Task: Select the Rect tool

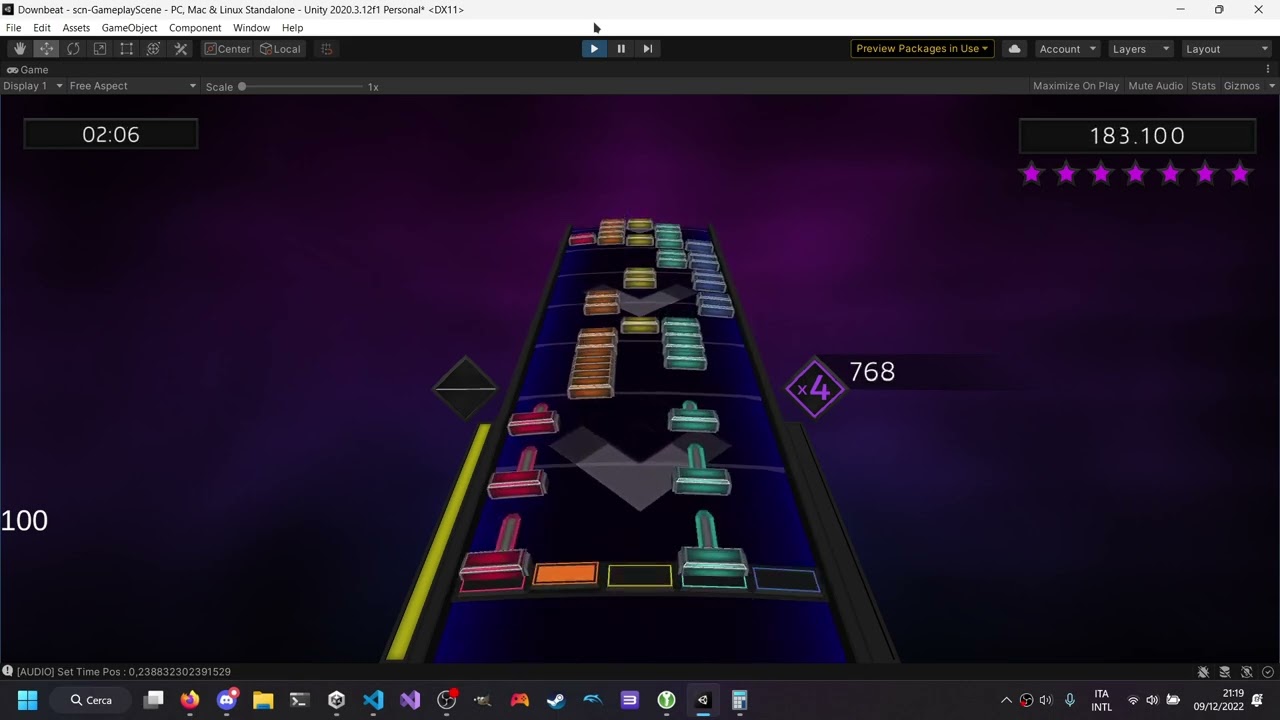Action: click(127, 49)
